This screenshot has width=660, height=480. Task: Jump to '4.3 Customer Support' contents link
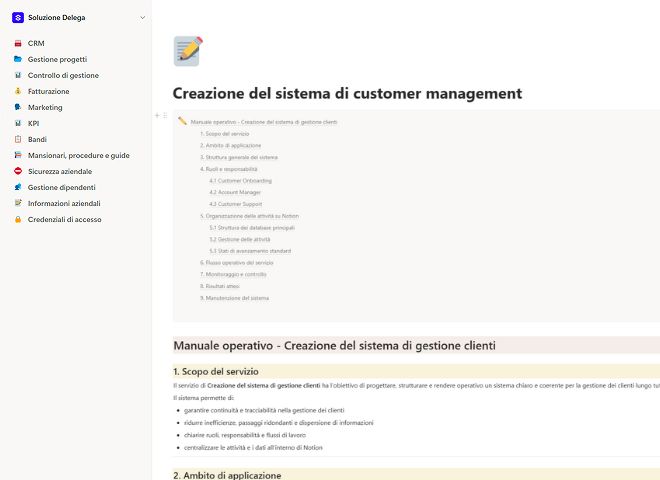point(236,204)
